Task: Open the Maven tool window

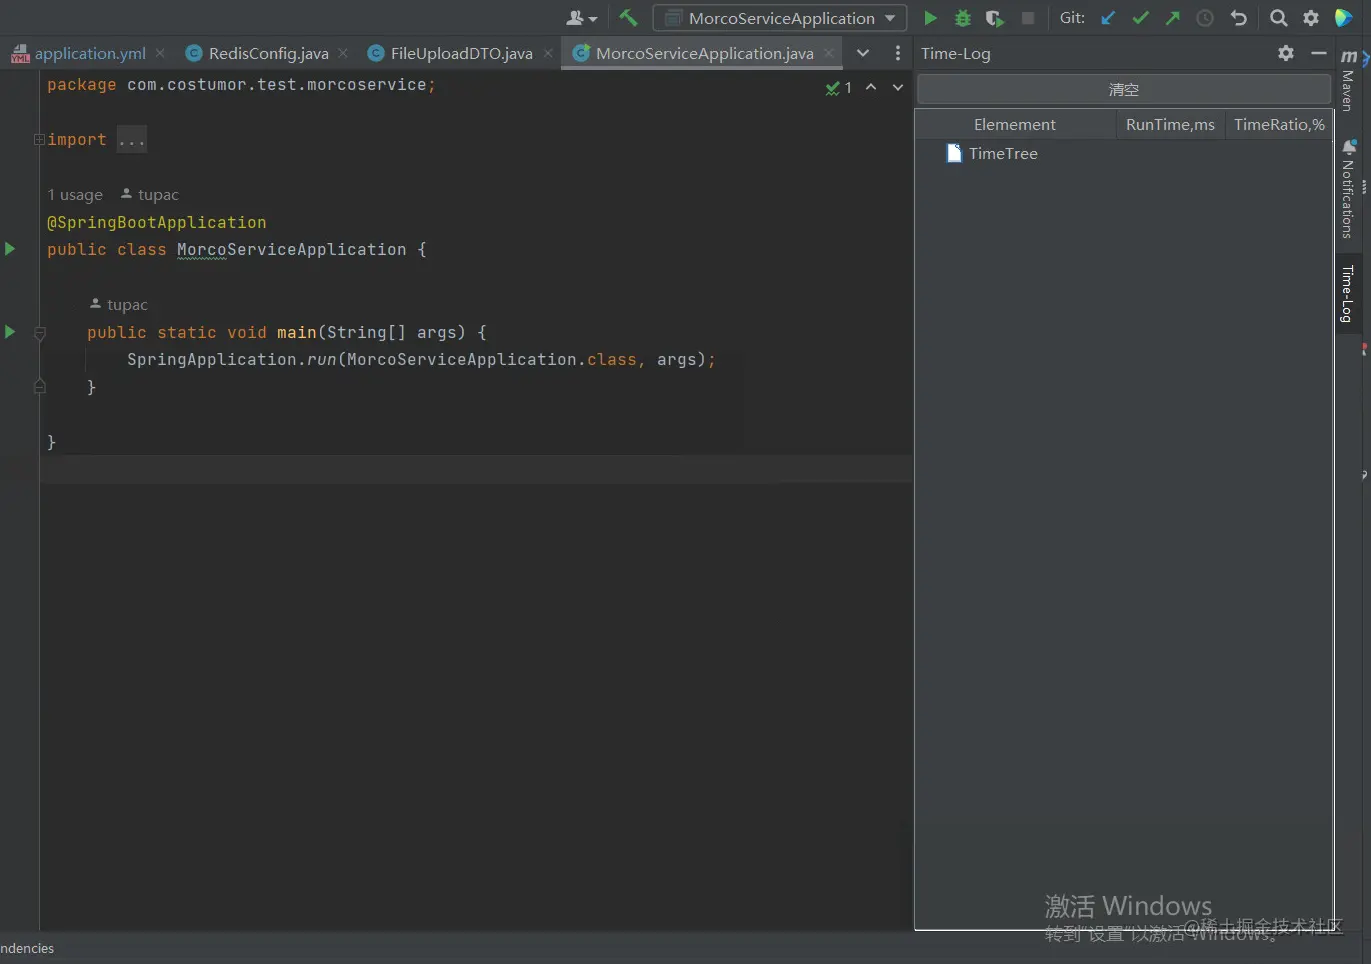Action: click(1348, 80)
